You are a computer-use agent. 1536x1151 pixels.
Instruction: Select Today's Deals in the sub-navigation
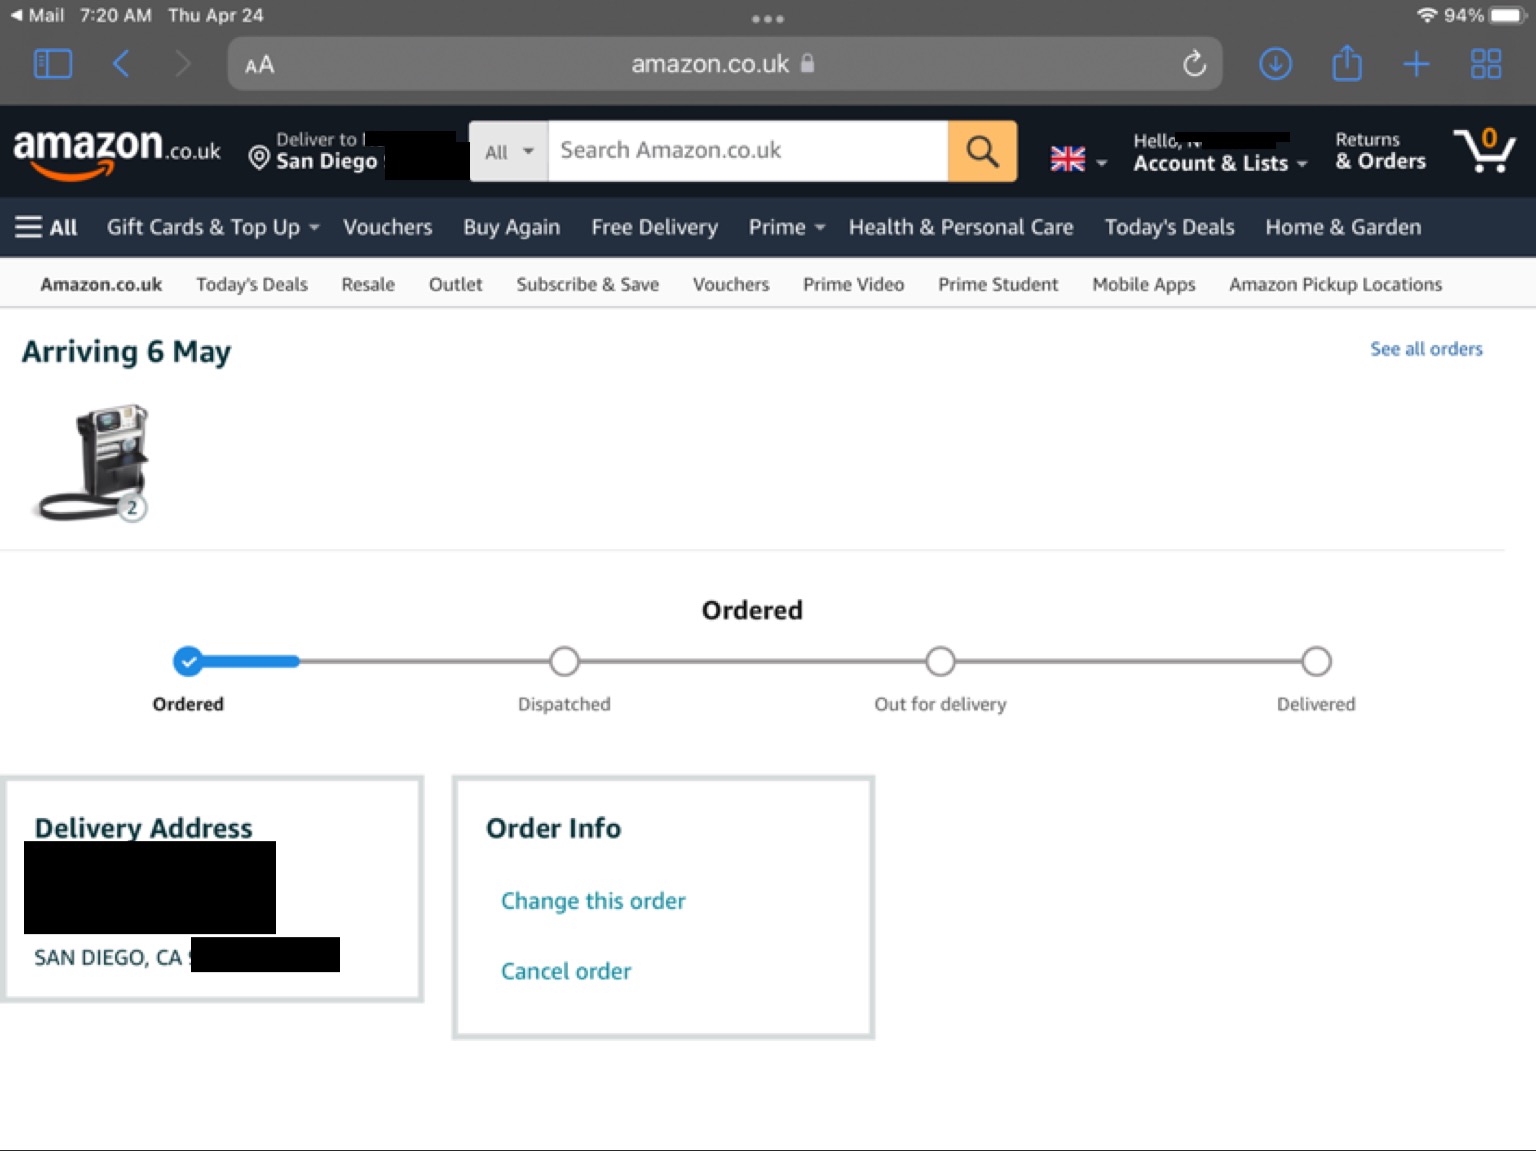click(x=252, y=284)
